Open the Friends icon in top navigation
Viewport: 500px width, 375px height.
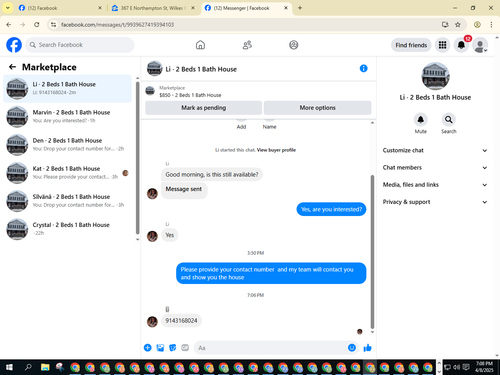[247, 45]
